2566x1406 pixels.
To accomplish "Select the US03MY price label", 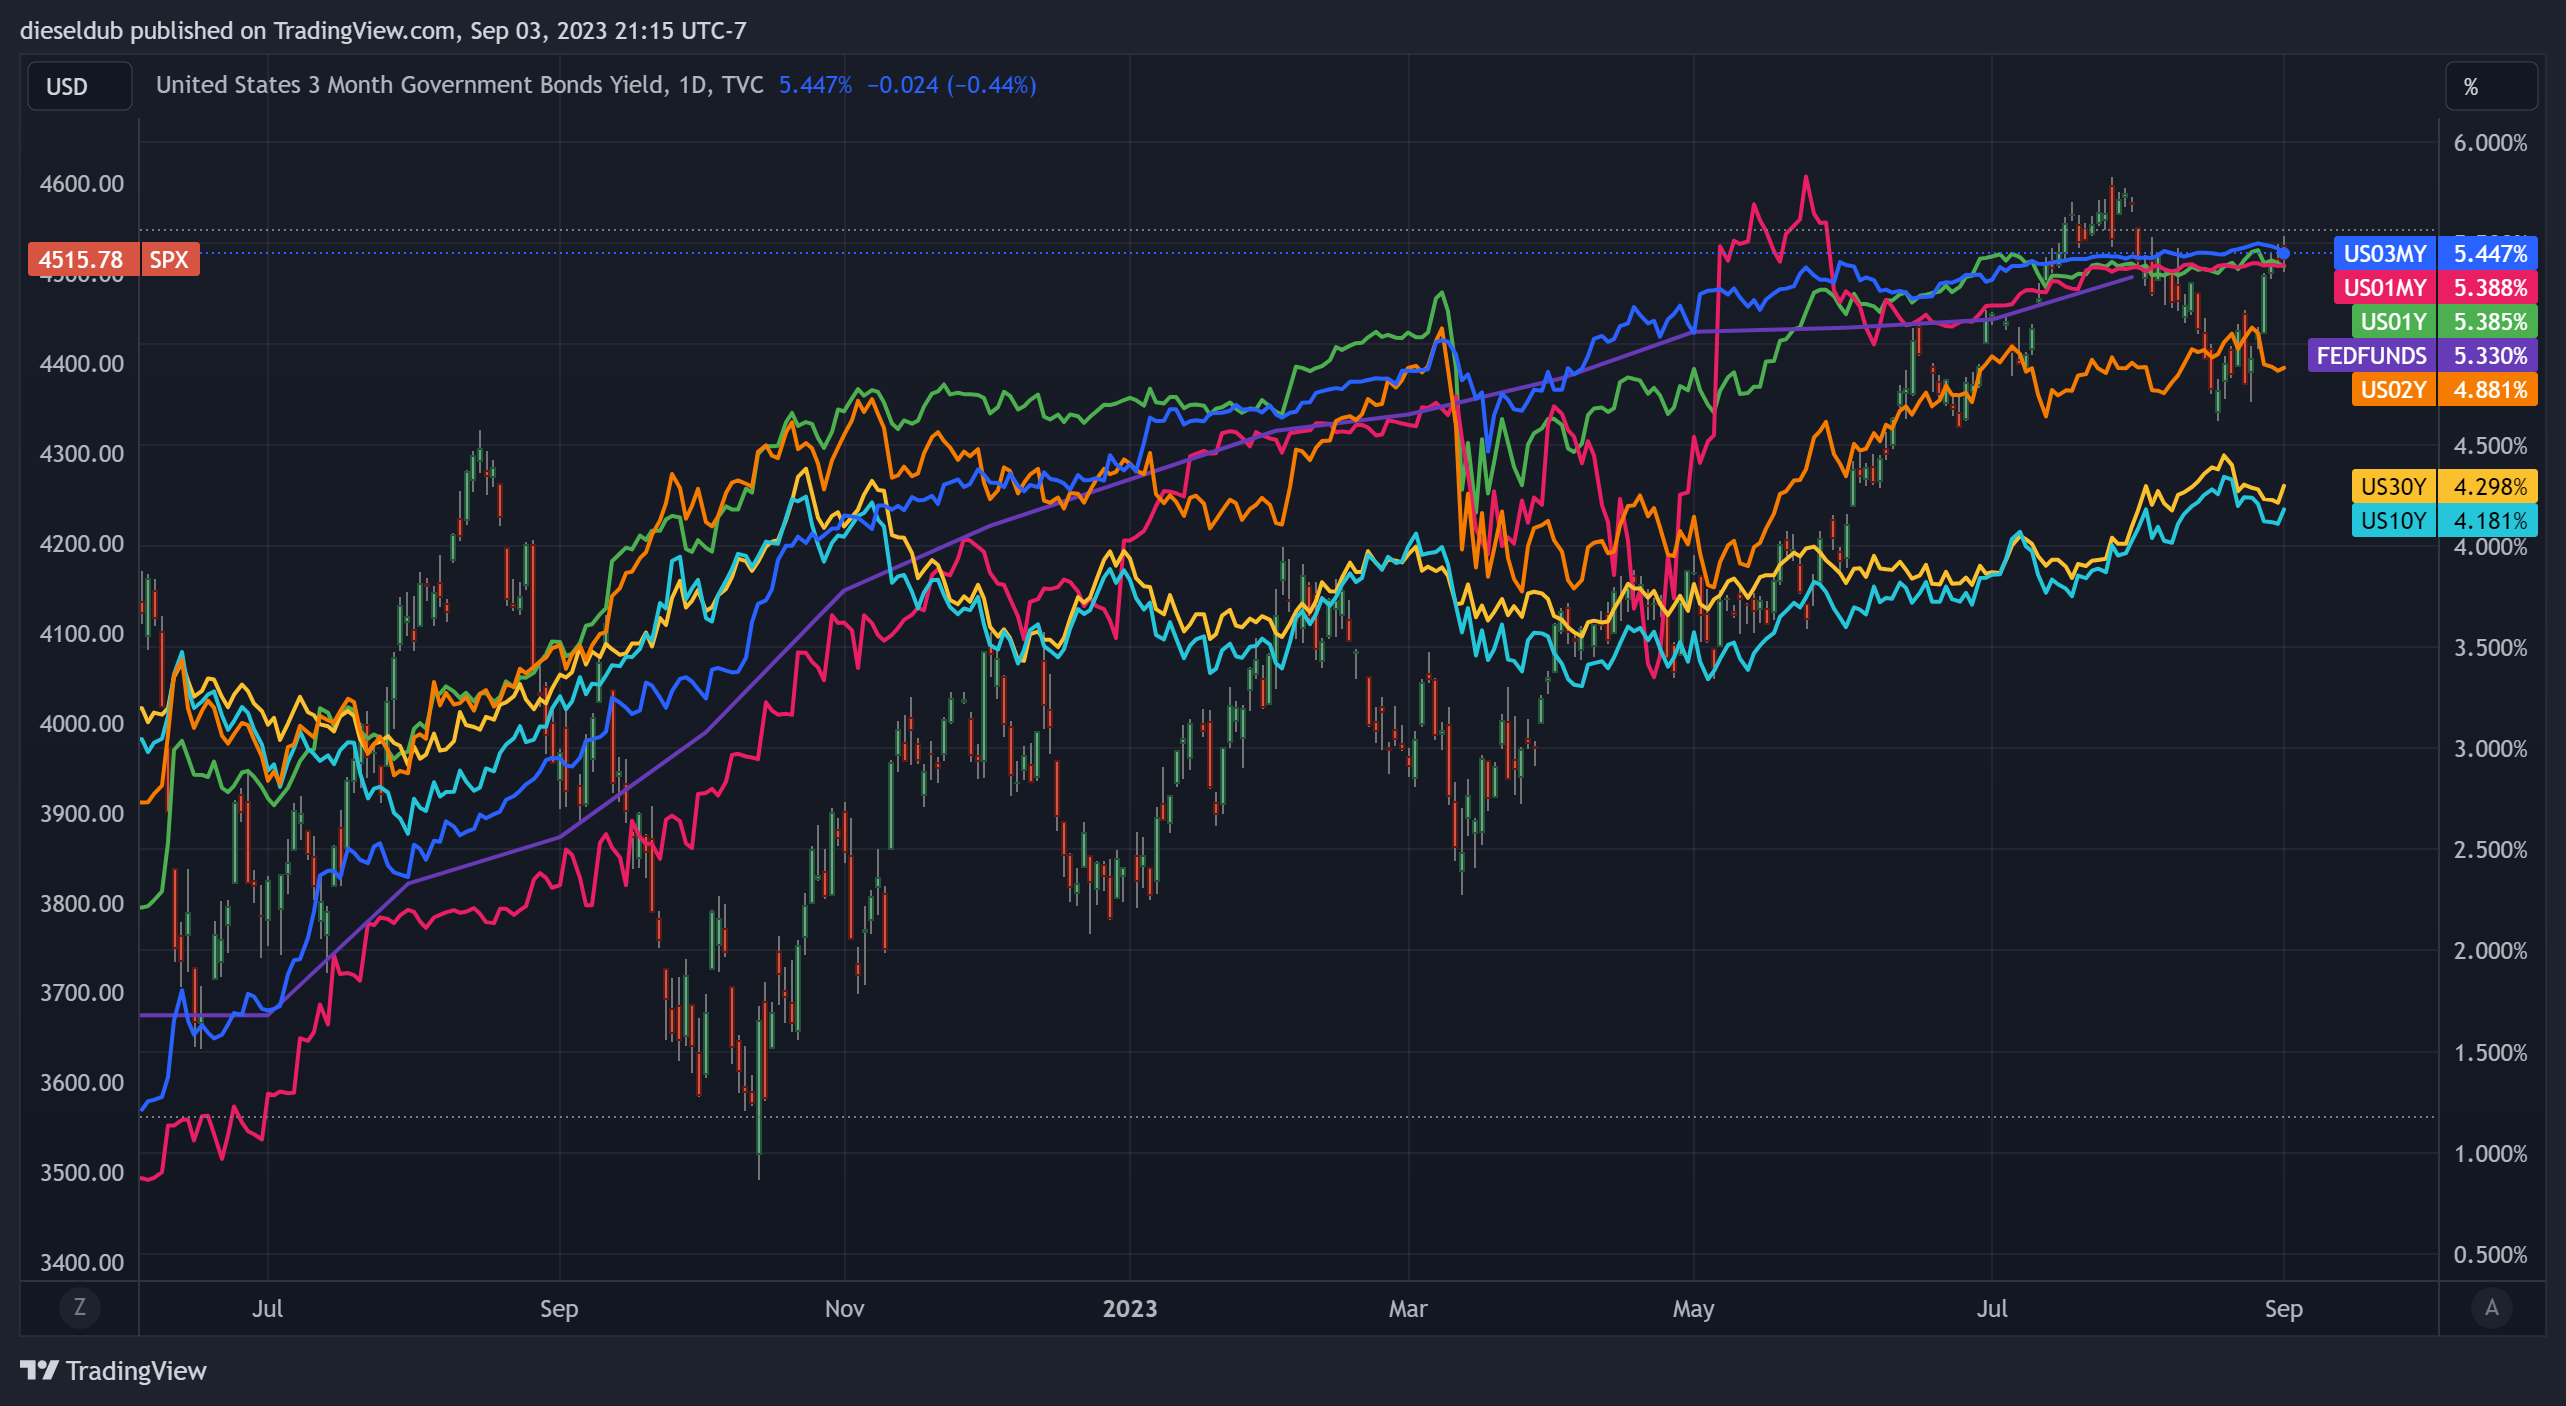I will click(2436, 253).
